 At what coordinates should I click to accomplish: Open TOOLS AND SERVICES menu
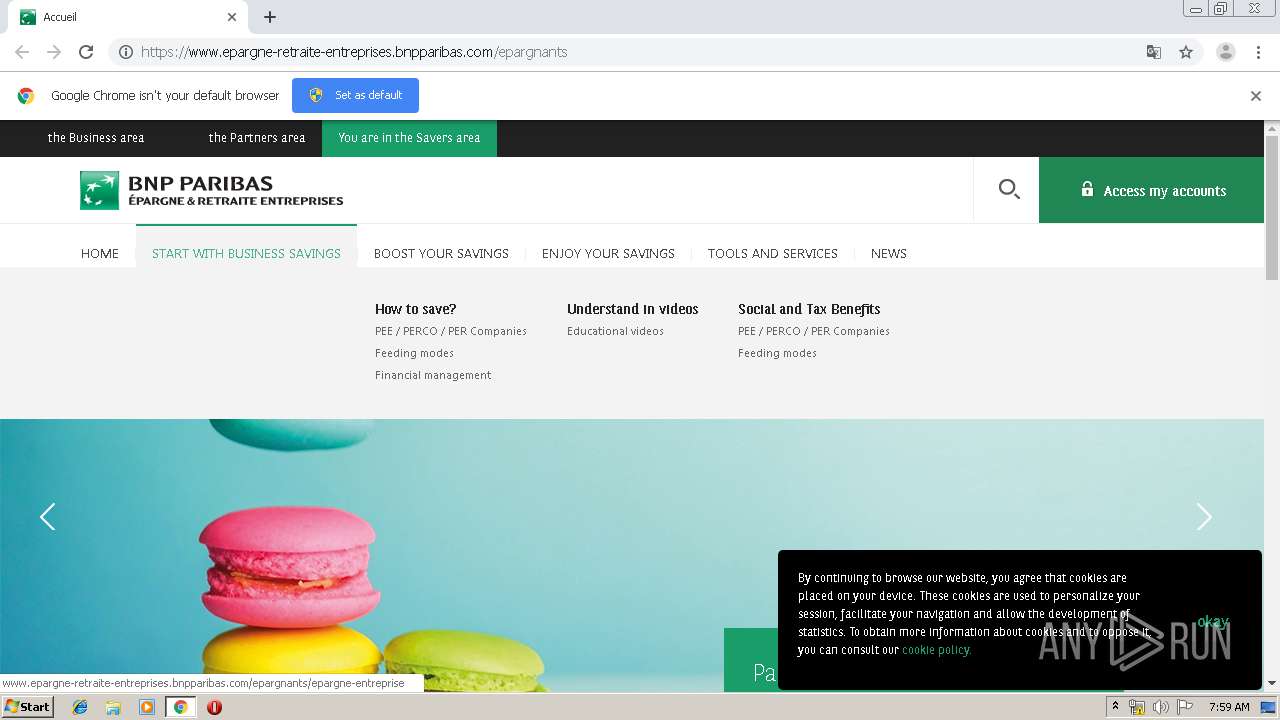coord(773,253)
